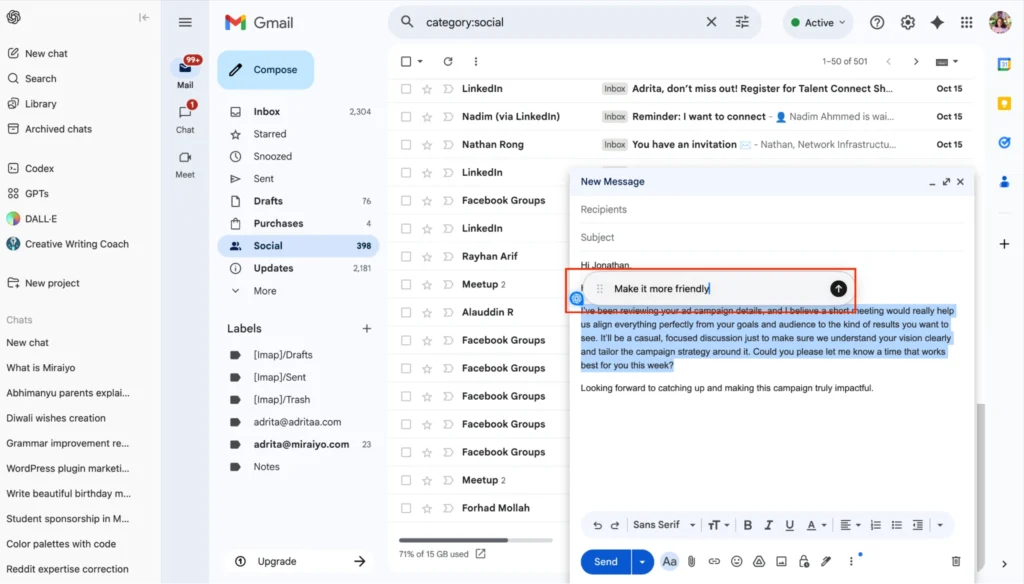
Task: Insert files using Google Drive
Action: pos(759,561)
